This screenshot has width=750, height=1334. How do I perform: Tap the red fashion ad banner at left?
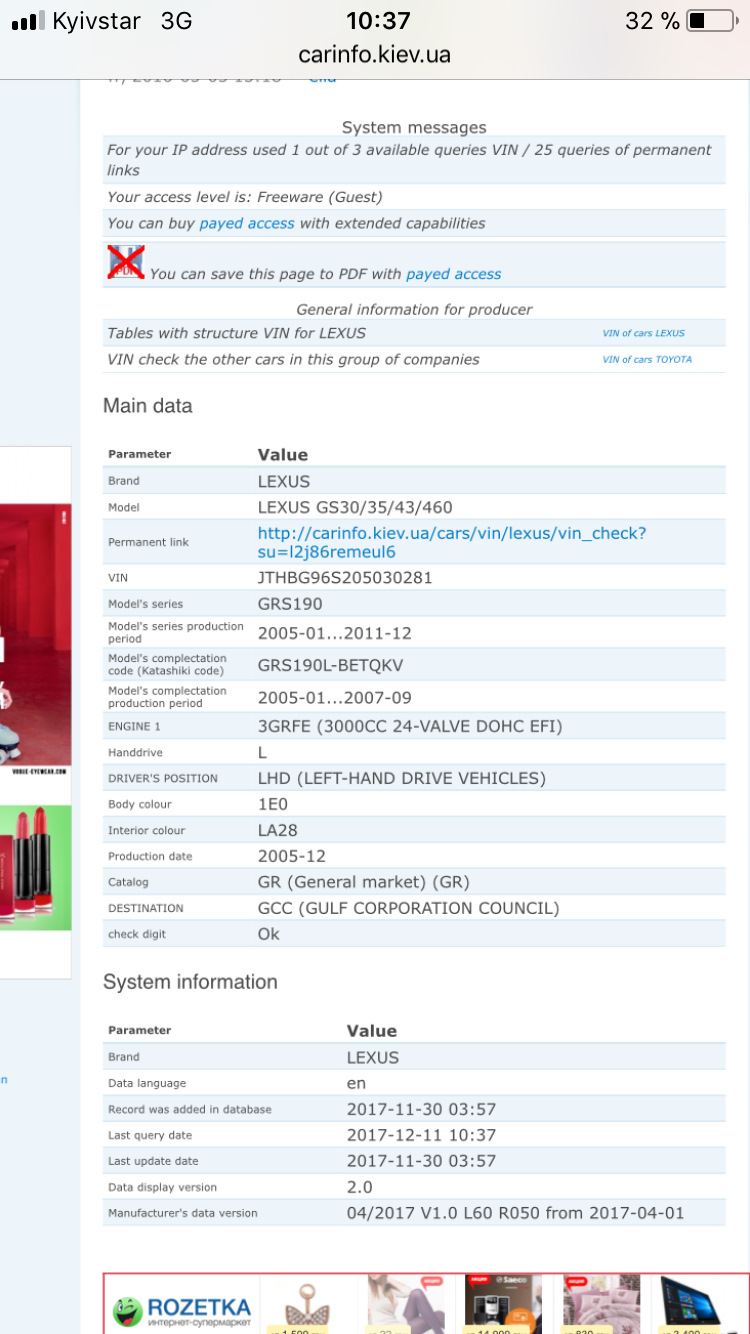(x=36, y=640)
